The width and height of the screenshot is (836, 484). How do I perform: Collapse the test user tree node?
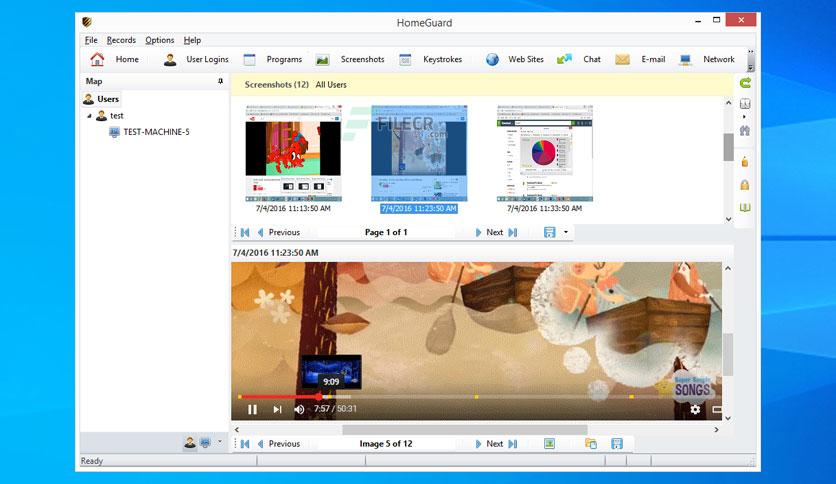click(x=90, y=116)
